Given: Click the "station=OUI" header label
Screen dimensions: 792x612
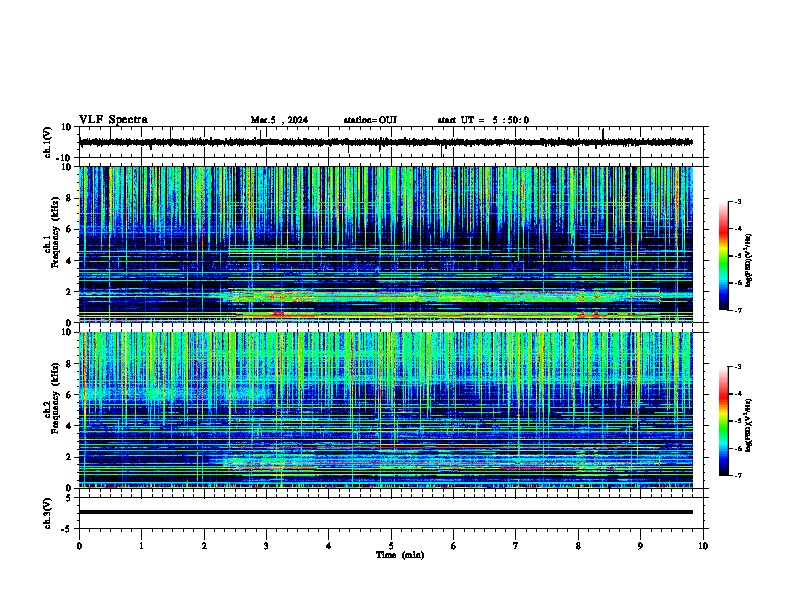Looking at the screenshot, I should pyautogui.click(x=370, y=120).
